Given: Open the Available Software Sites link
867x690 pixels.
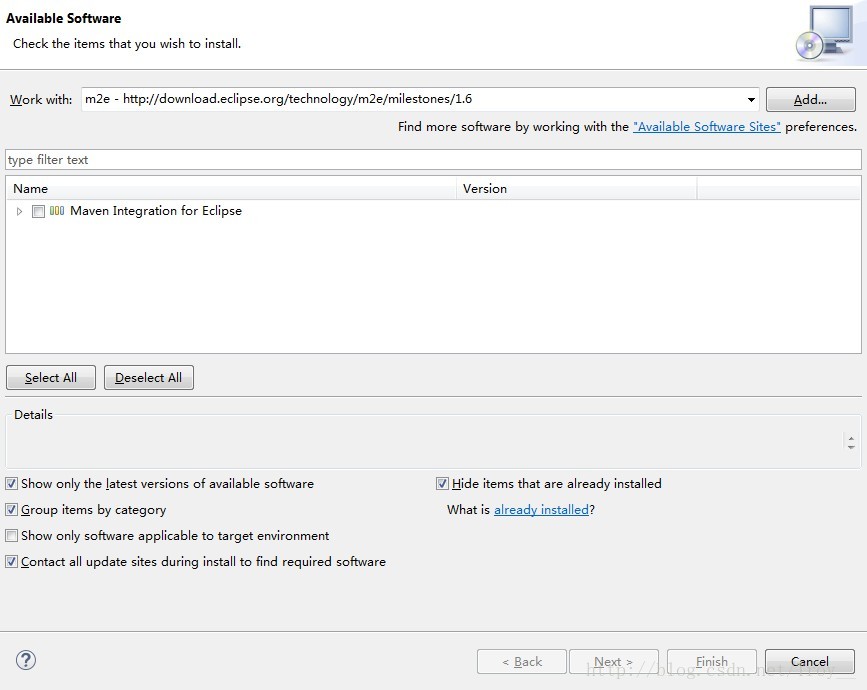Looking at the screenshot, I should pos(707,127).
